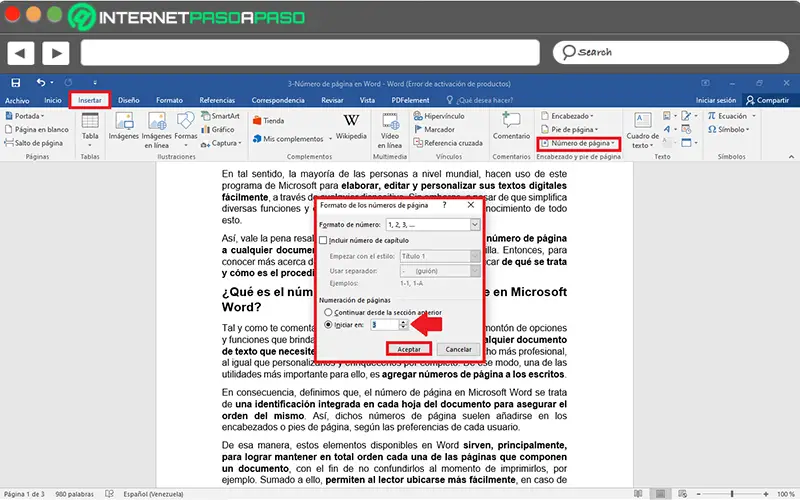Switch to the Revisar tab
This screenshot has width=800, height=500.
(332, 101)
